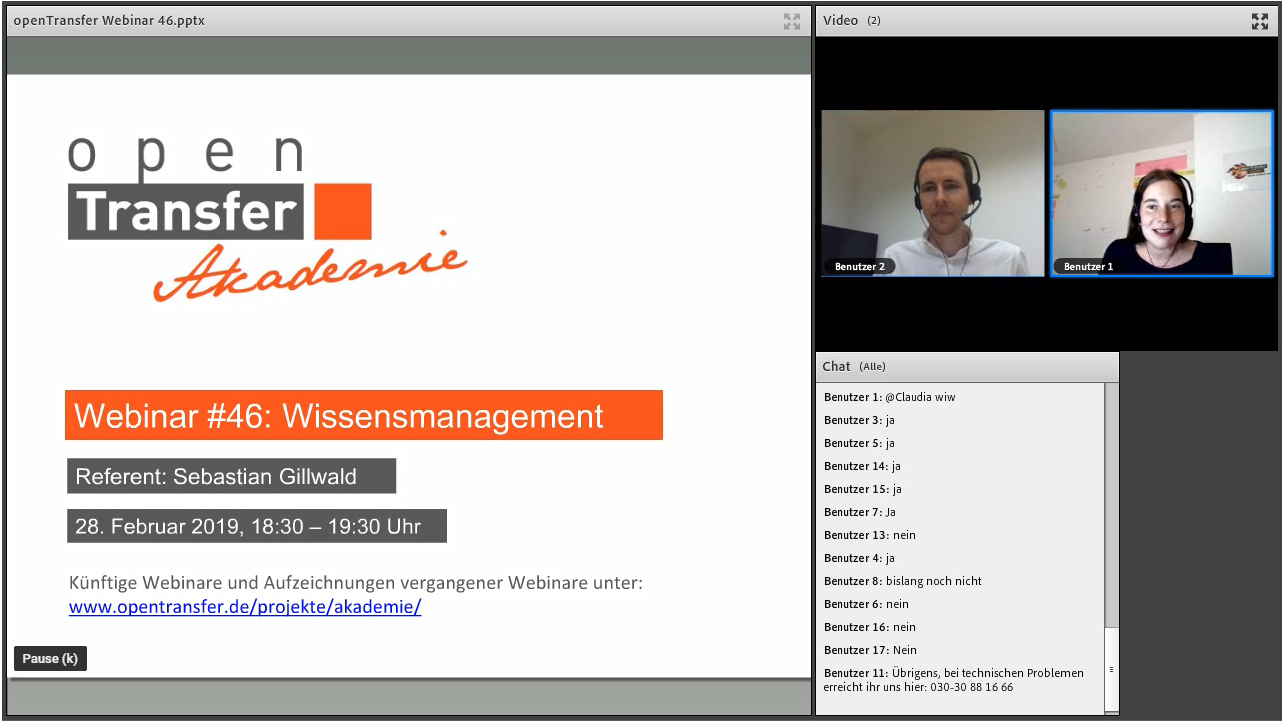1283x721 pixels.
Task: Click the 'Webinar #46: Wissensmanagement' slide title
Action: point(364,415)
